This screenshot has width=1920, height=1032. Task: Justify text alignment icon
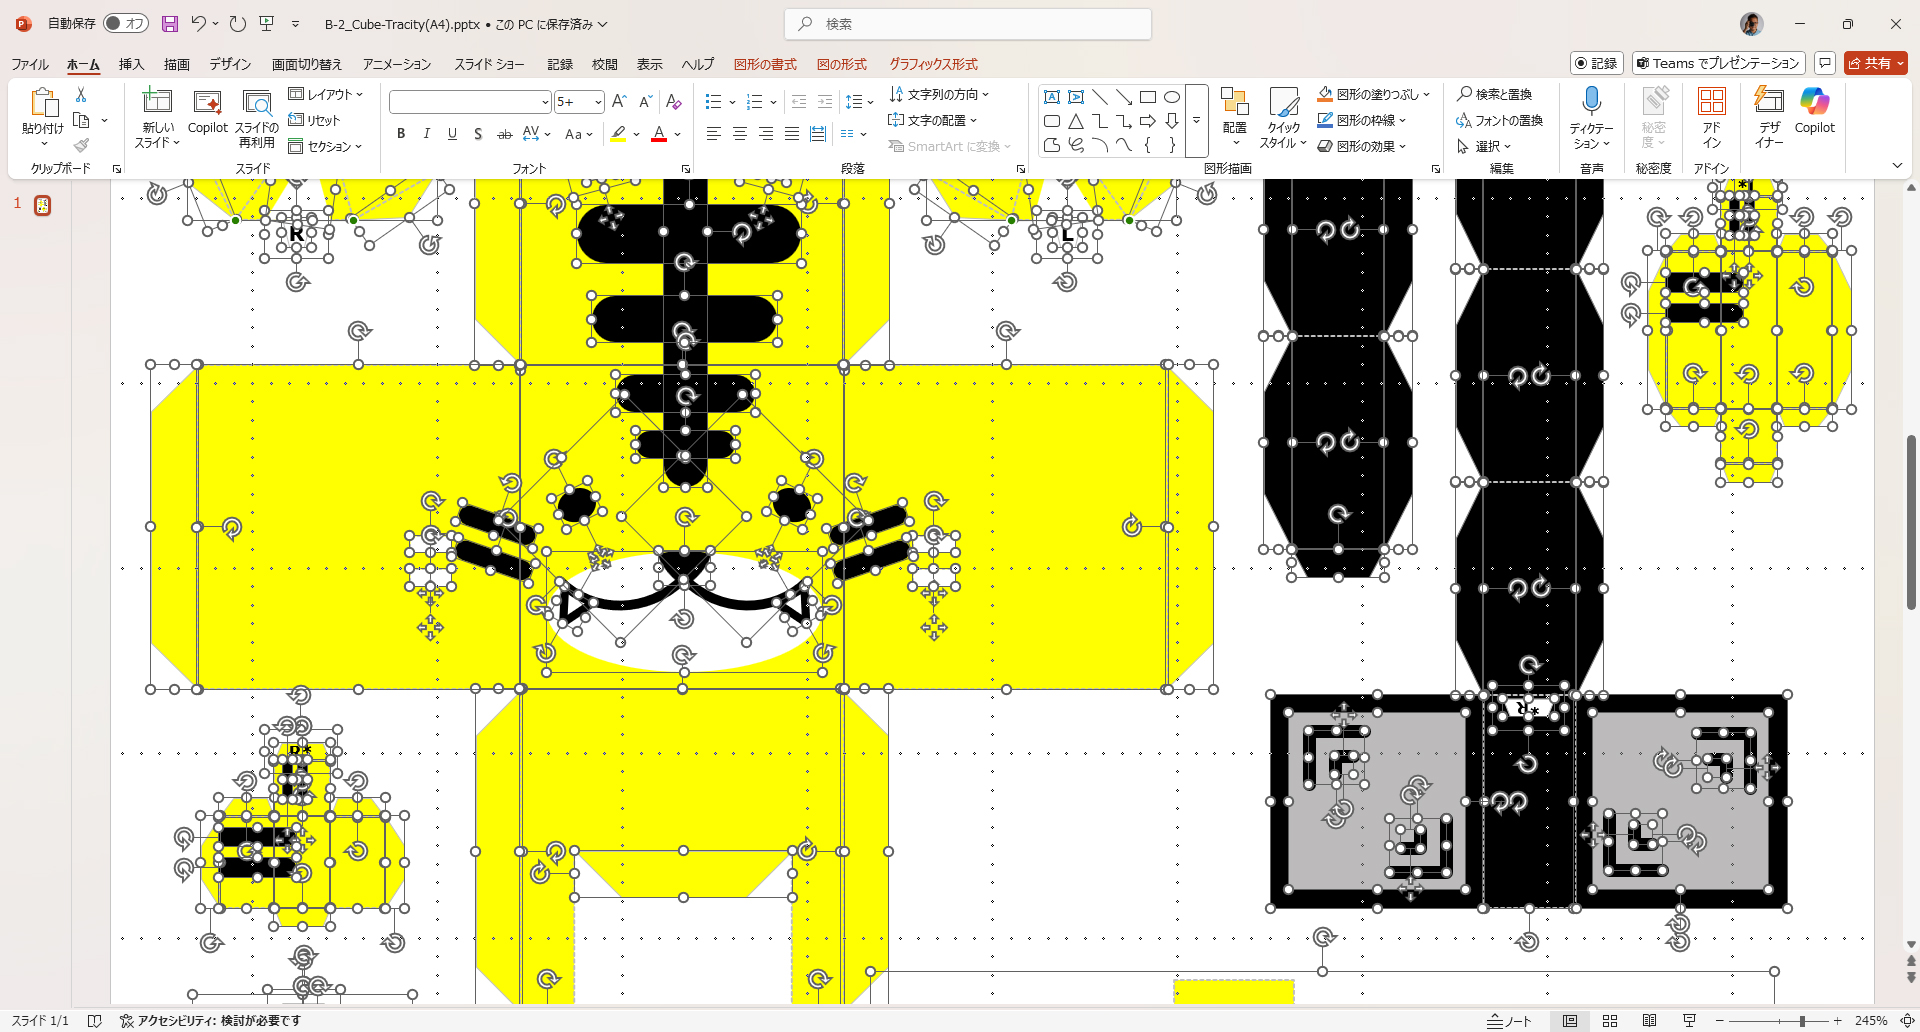point(792,134)
